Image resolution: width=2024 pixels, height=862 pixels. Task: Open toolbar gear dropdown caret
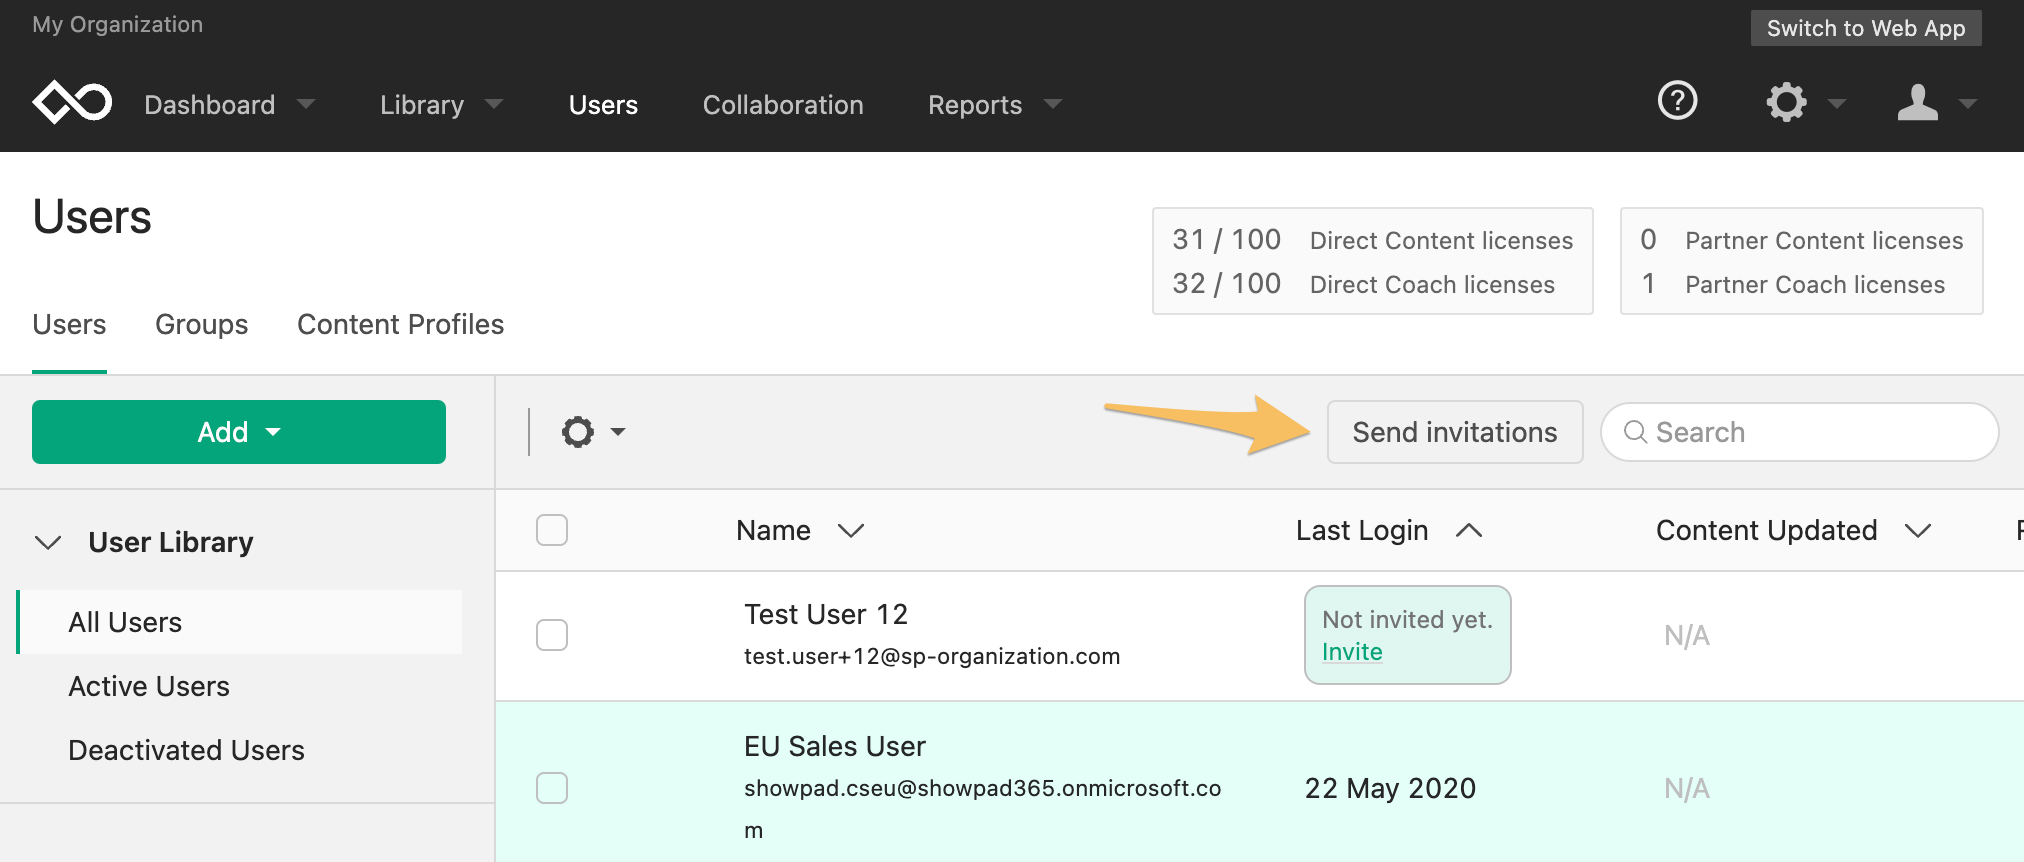point(618,432)
